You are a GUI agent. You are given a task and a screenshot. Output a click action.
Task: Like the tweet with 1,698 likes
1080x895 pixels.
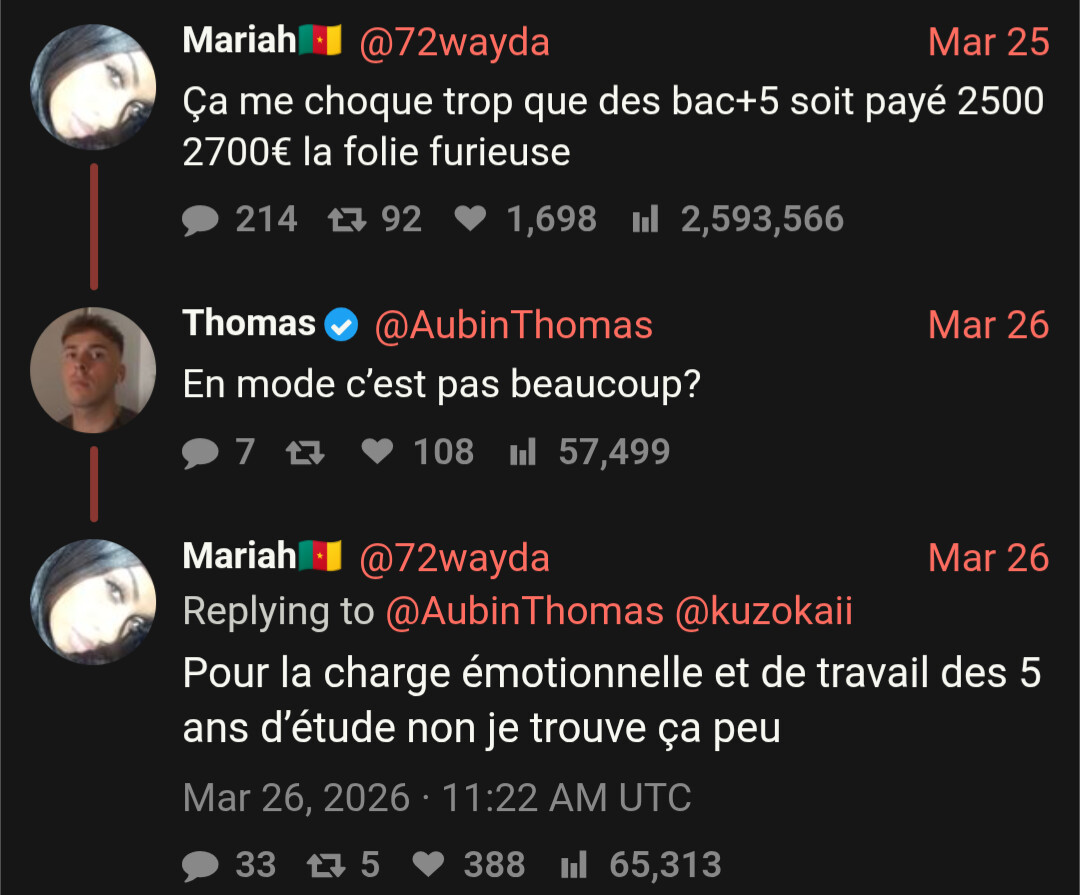470,219
